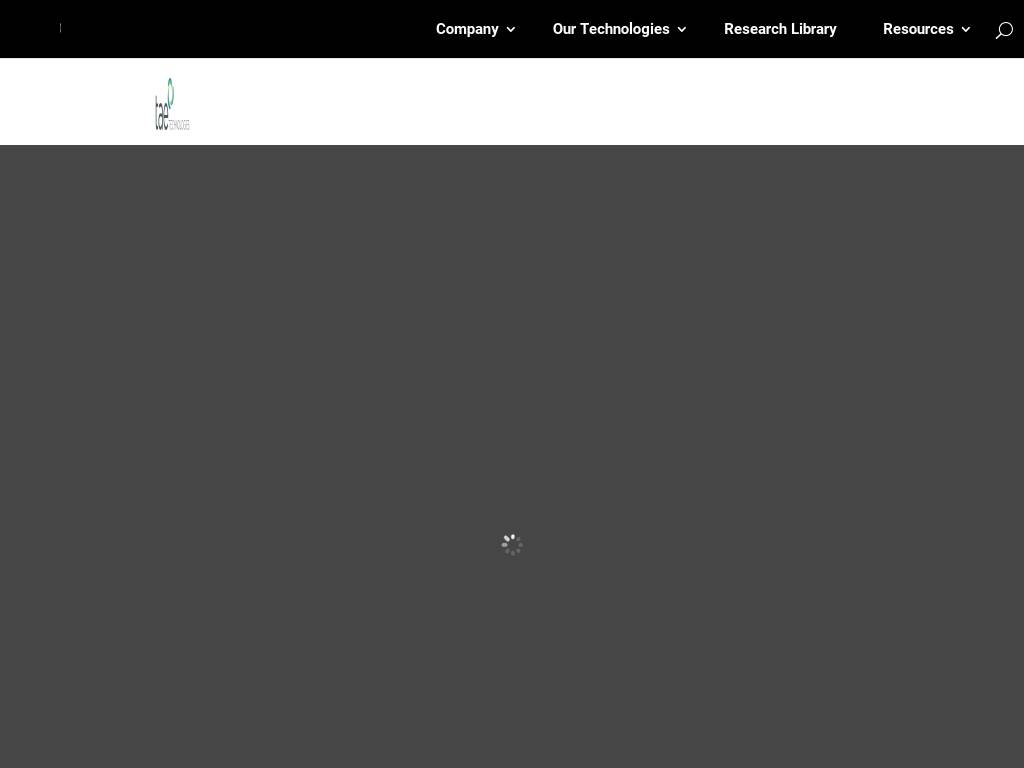Go to the Research Library page
This screenshot has width=1024, height=768.
(x=780, y=29)
